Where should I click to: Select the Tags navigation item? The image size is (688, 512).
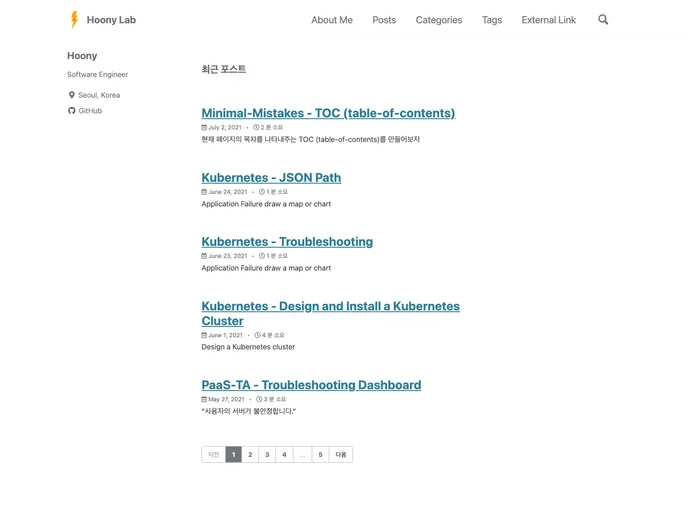pos(492,20)
